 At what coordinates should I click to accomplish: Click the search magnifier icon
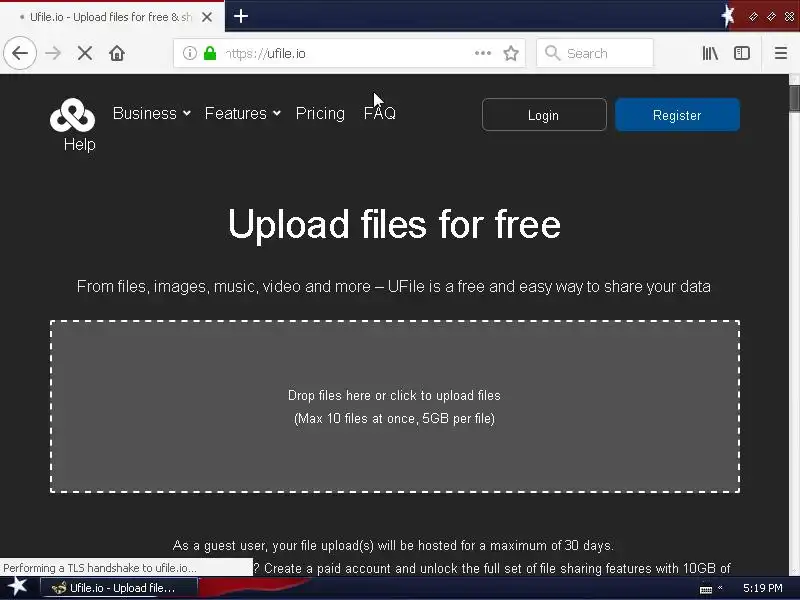point(552,53)
